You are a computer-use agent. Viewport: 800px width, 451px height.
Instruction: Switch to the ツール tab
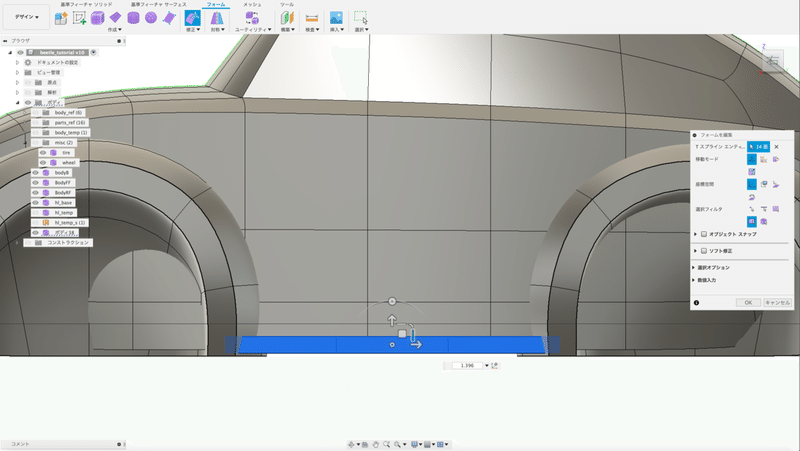pyautogui.click(x=287, y=4)
